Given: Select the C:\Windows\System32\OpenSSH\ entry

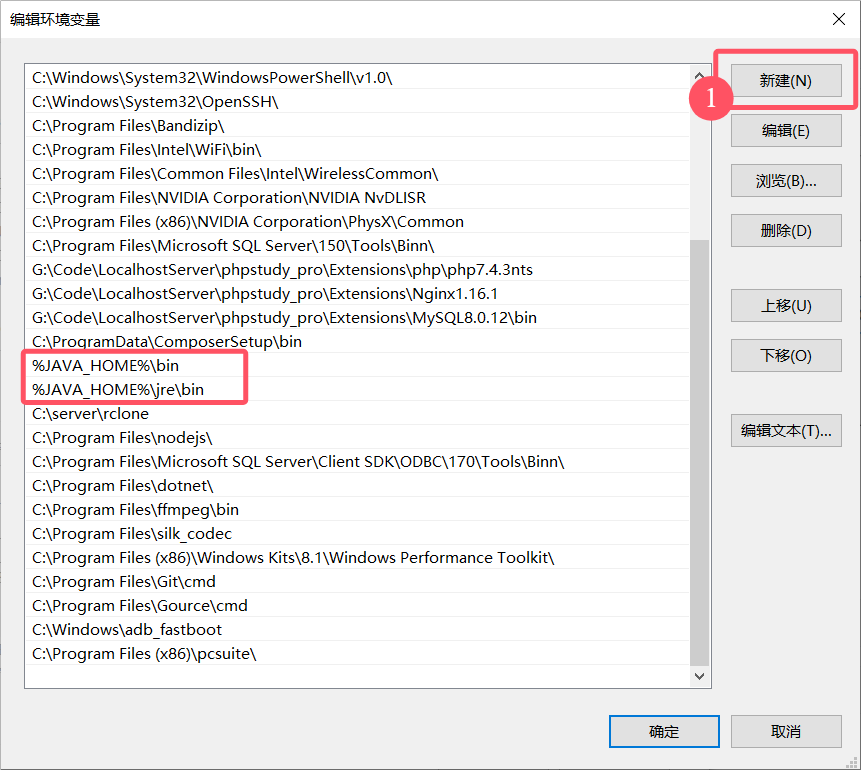Looking at the screenshot, I should (x=155, y=101).
